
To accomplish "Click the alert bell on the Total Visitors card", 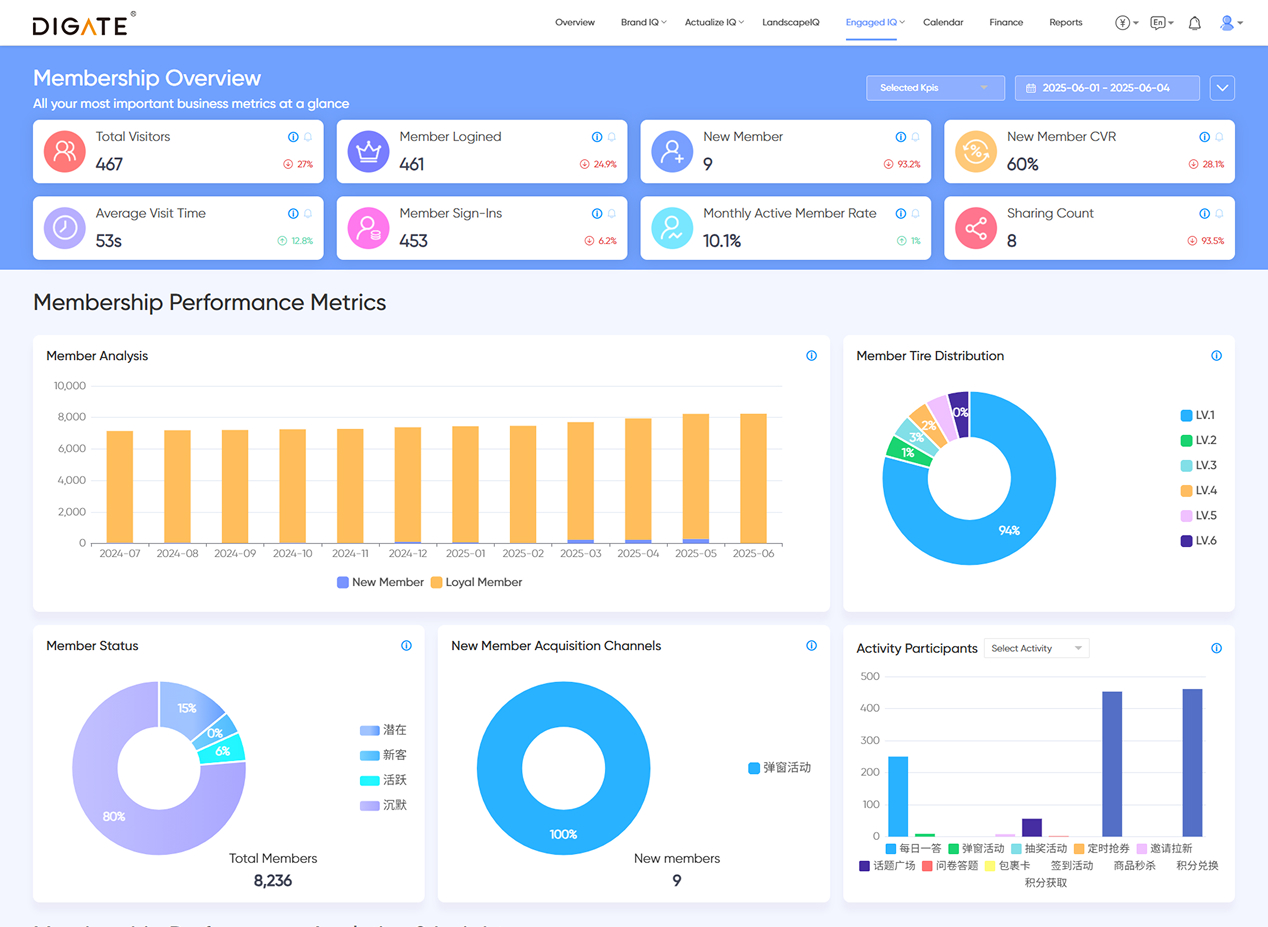I will [x=308, y=137].
